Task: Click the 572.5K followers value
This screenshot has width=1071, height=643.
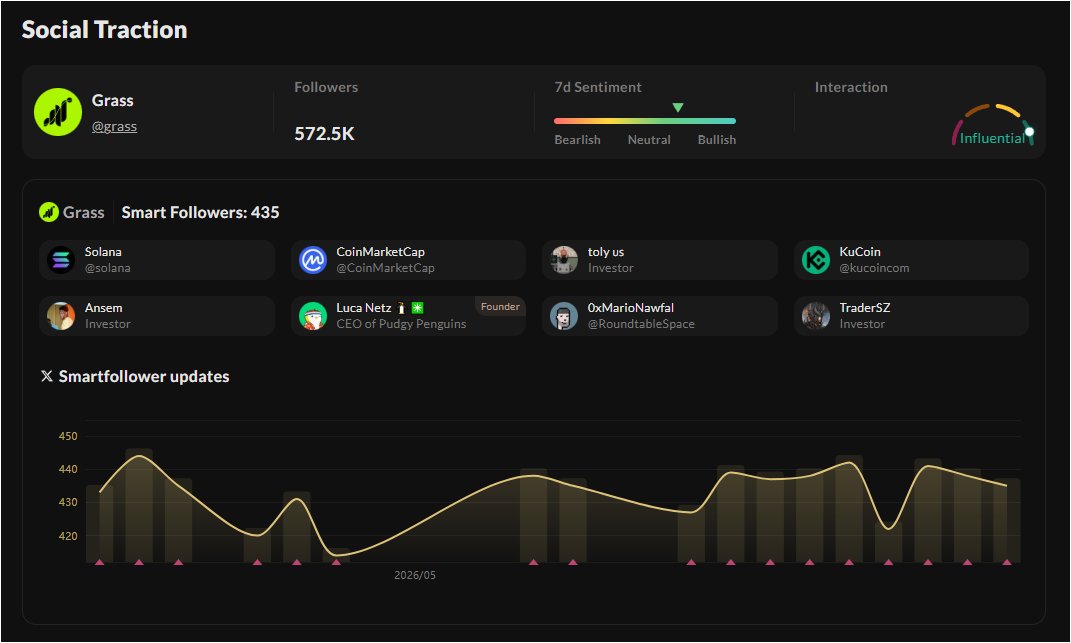Action: coord(324,134)
